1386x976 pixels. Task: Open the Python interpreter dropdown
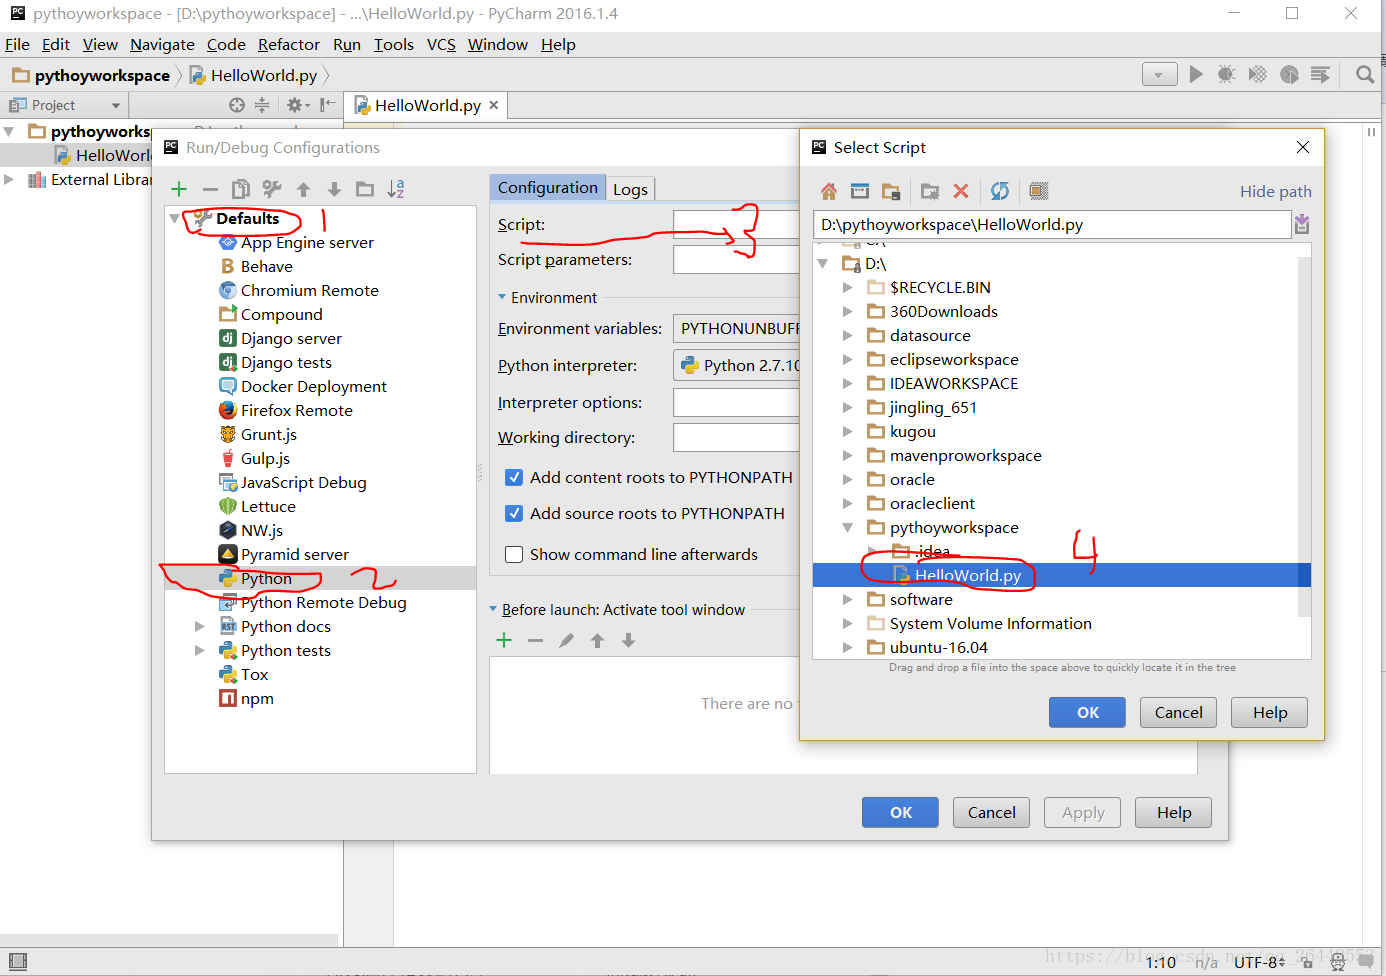click(x=737, y=366)
